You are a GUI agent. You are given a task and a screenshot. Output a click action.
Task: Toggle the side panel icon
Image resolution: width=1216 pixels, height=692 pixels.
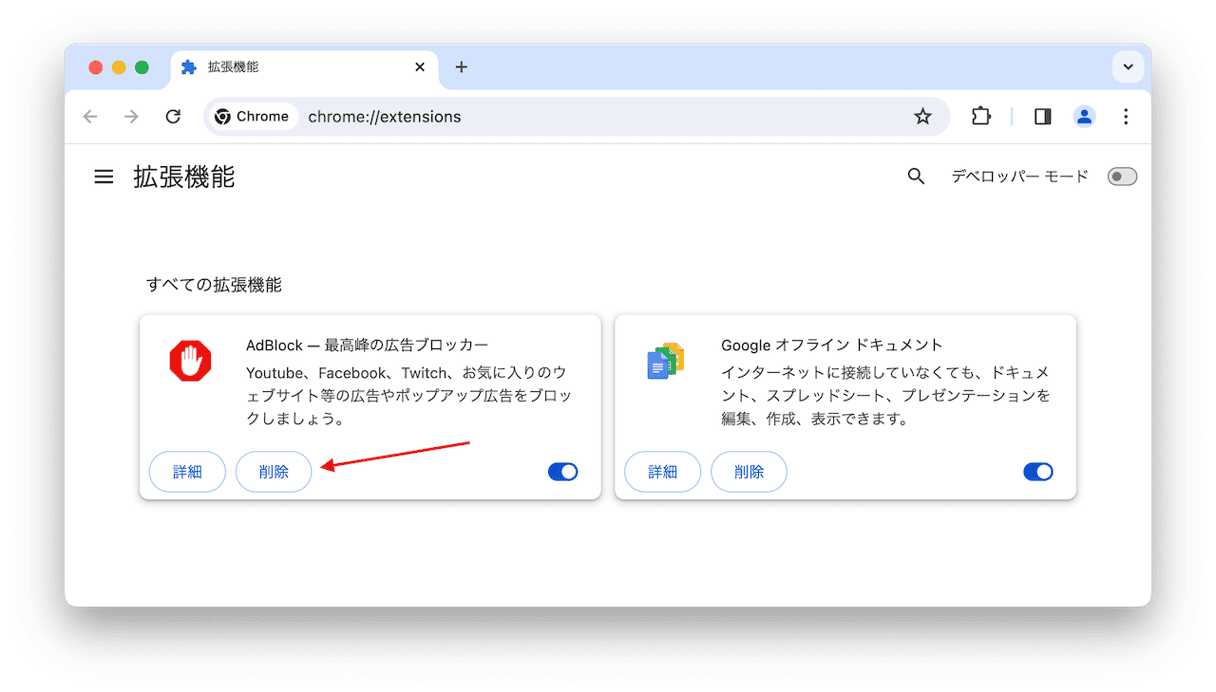point(1042,117)
